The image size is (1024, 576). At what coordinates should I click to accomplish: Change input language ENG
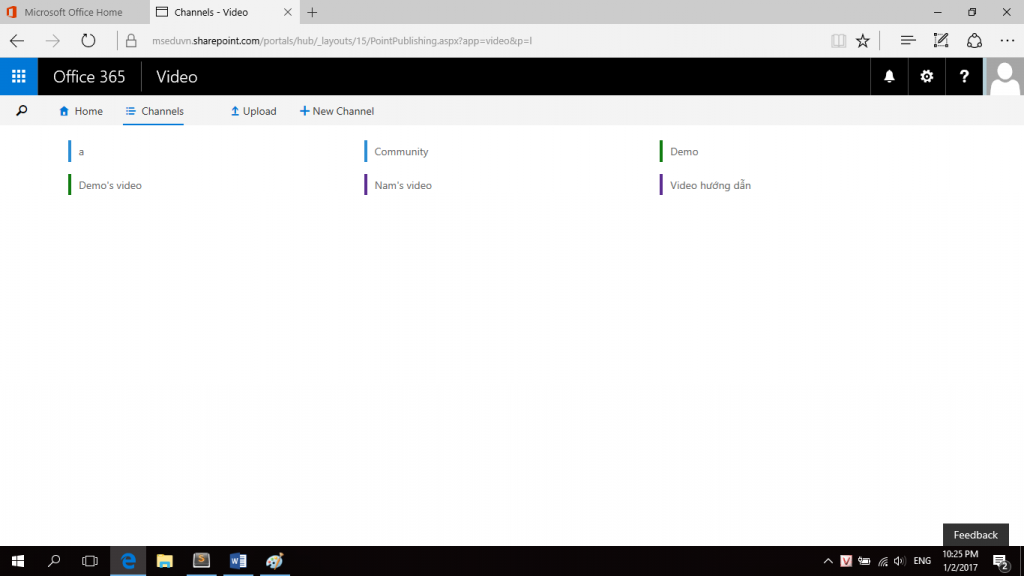922,561
